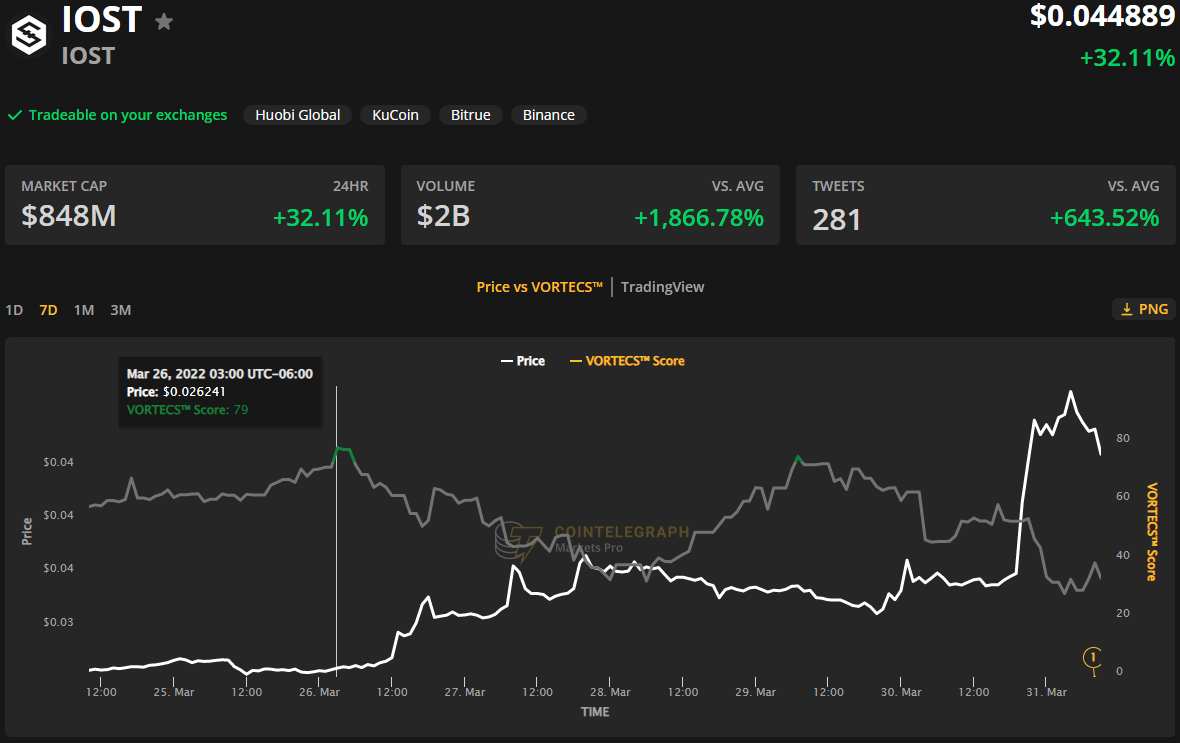Toggle the VORTECS Score legend entry
1180x743 pixels.
point(627,361)
